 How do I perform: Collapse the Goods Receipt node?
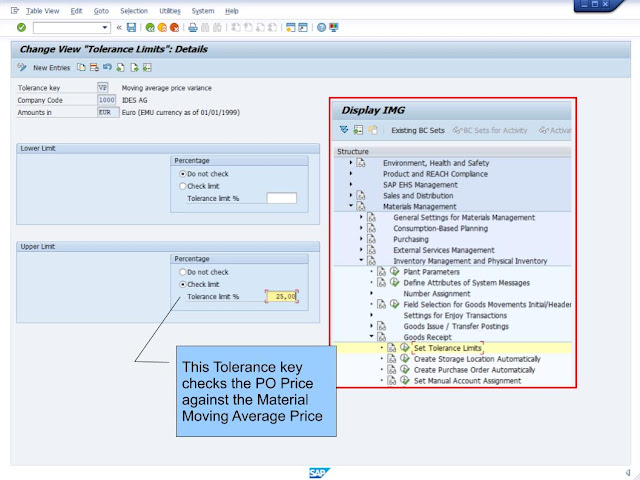pyautogui.click(x=371, y=336)
